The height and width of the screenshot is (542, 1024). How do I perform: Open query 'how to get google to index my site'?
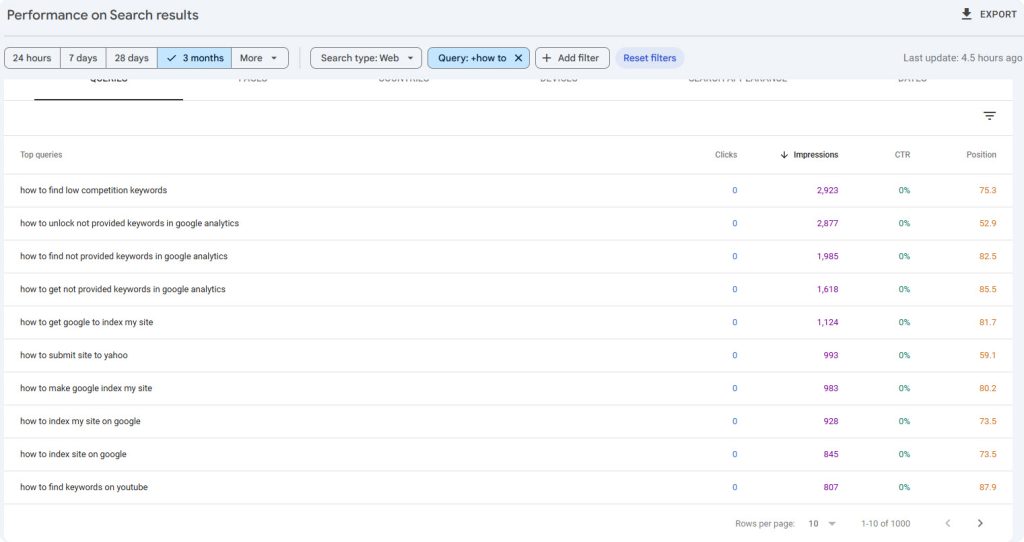[x=86, y=322]
